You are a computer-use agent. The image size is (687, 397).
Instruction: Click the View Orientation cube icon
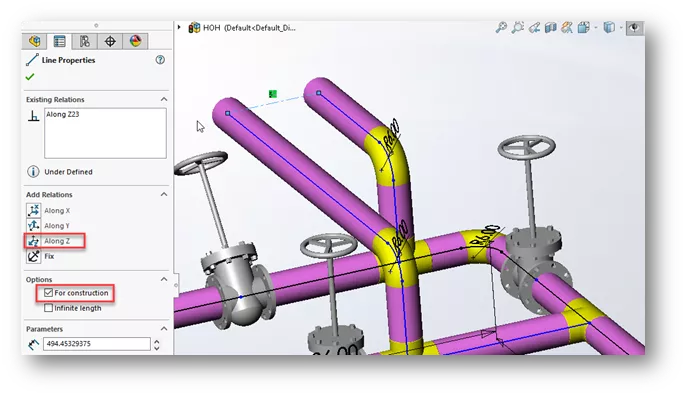584,28
